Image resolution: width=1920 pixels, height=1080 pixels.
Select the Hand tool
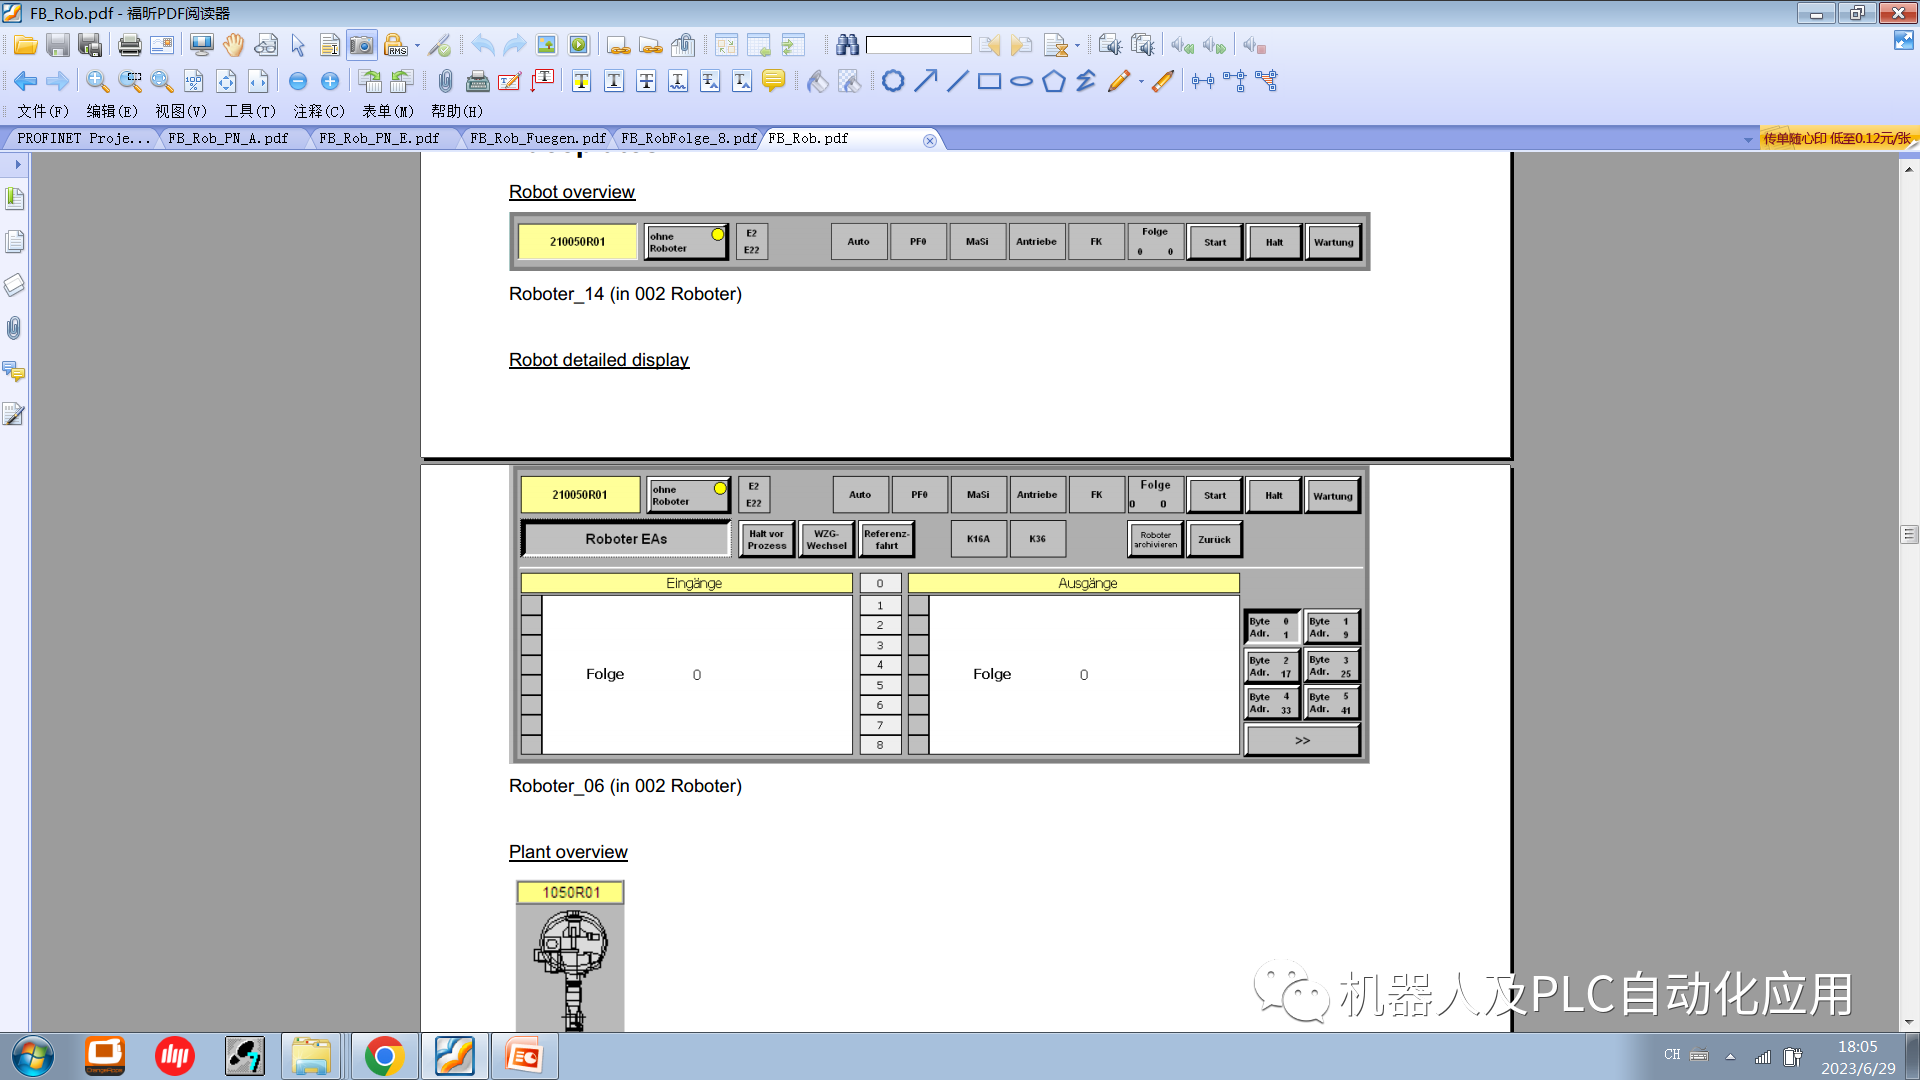tap(232, 45)
